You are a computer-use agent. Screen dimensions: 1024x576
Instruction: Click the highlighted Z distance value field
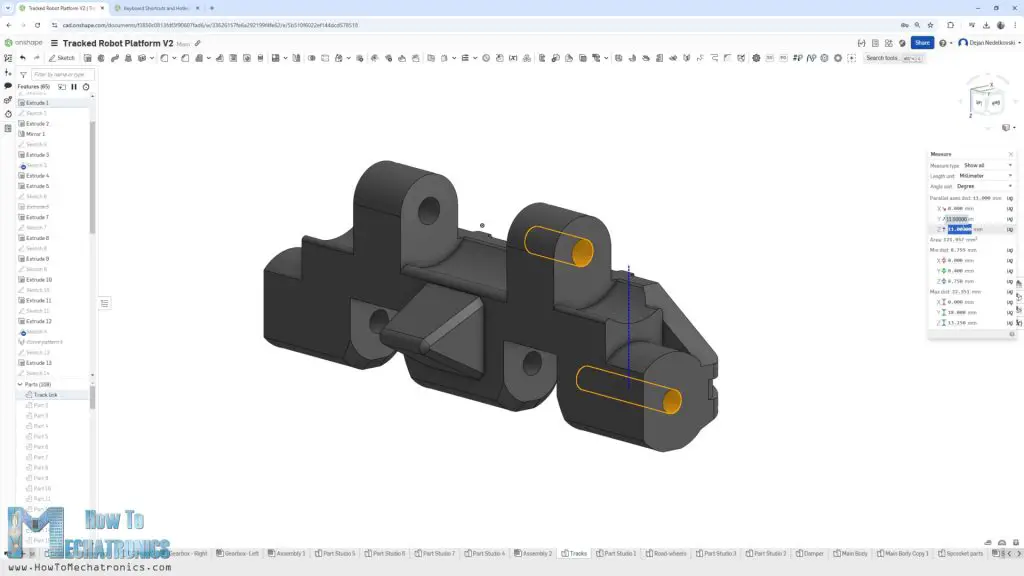[958, 229]
